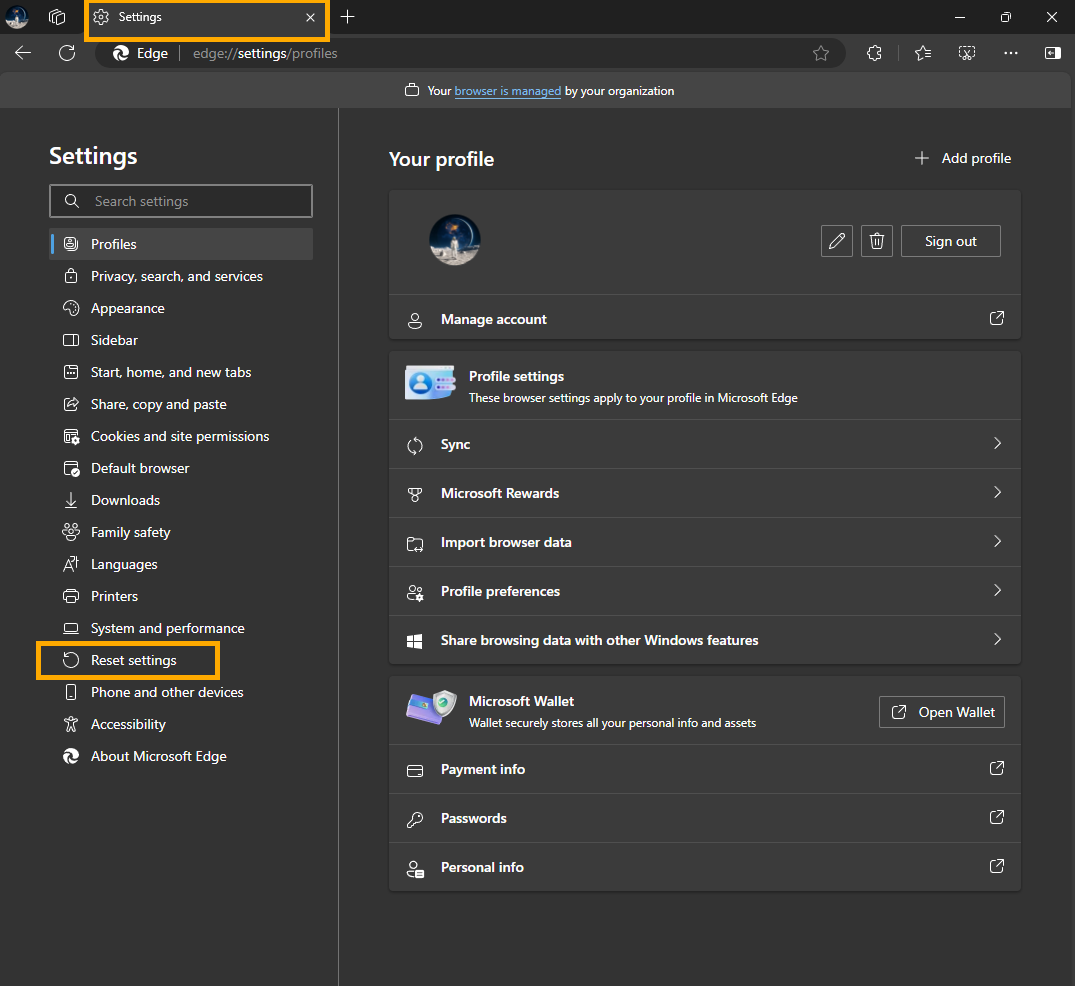Image resolution: width=1075 pixels, height=986 pixels.
Task: Open Start, home, and new tabs
Action: 182,372
